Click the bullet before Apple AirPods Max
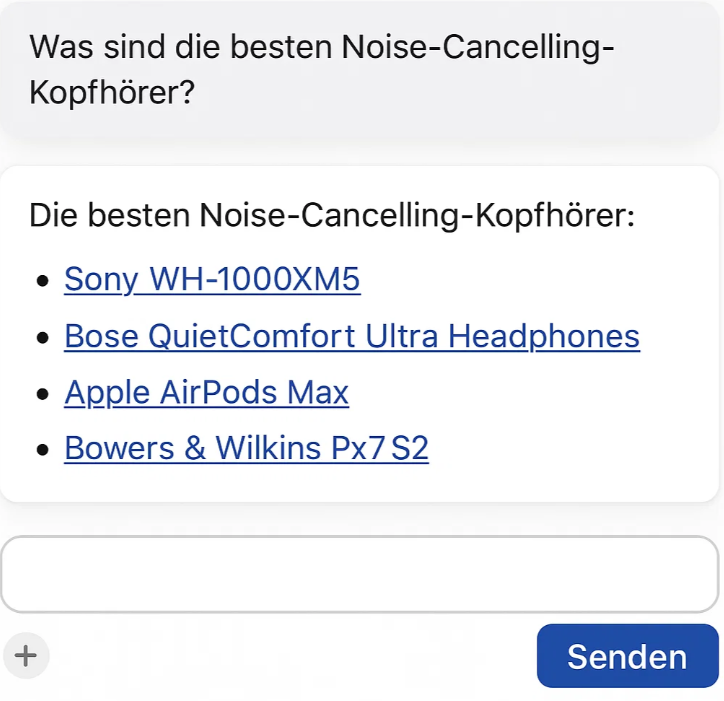The height and width of the screenshot is (701, 724). click(42, 394)
